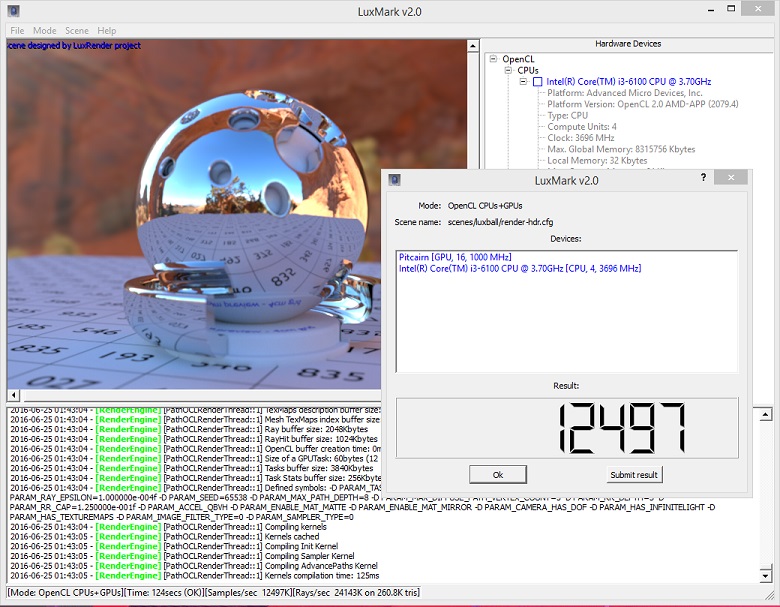Screen dimensions: 780x607
Task: Open the Scene menu
Action: click(x=77, y=30)
